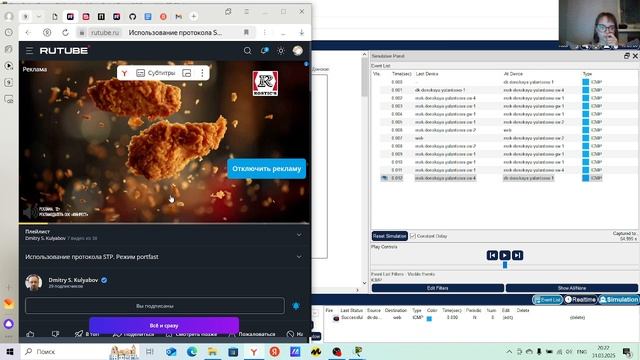The image size is (640, 360).
Task: Click the RUTUBE logo
Action: point(64,51)
